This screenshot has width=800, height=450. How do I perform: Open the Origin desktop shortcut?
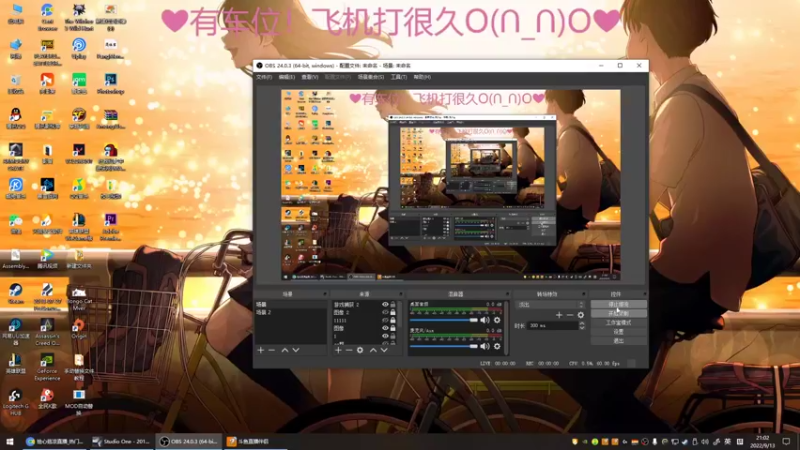click(79, 329)
